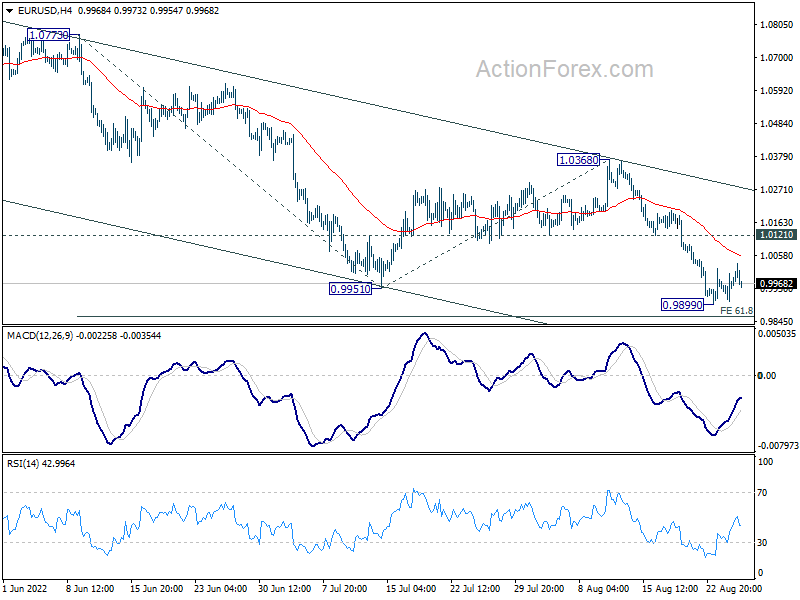Image resolution: width=800 pixels, height=600 pixels.
Task: Click the 1.07730 price label
Action: [x=48, y=35]
